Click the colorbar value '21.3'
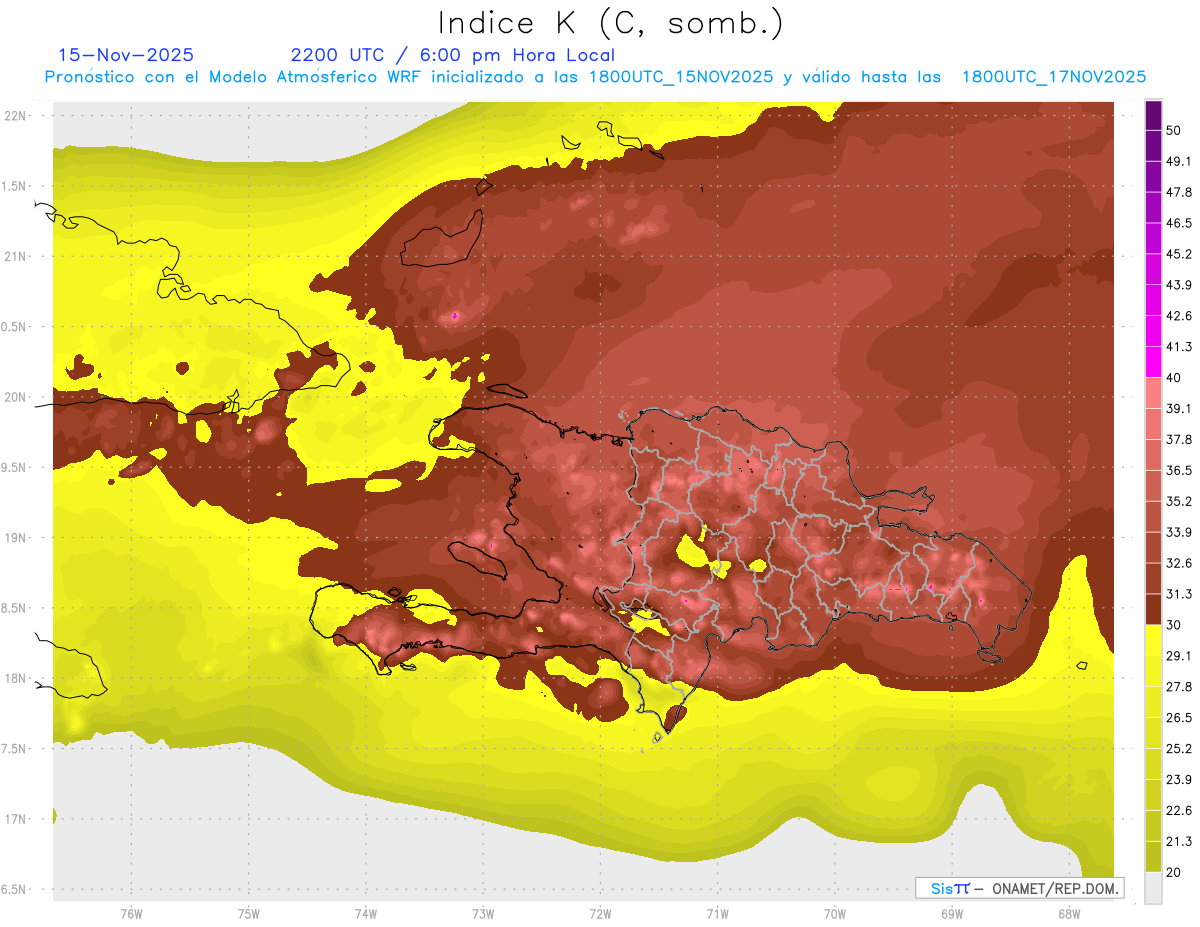The width and height of the screenshot is (1200, 927). 1180,841
